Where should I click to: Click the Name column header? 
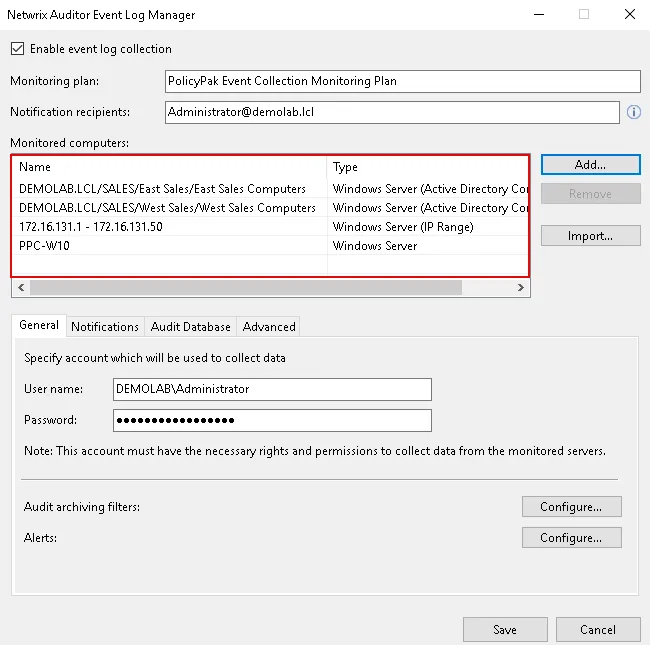tap(170, 167)
